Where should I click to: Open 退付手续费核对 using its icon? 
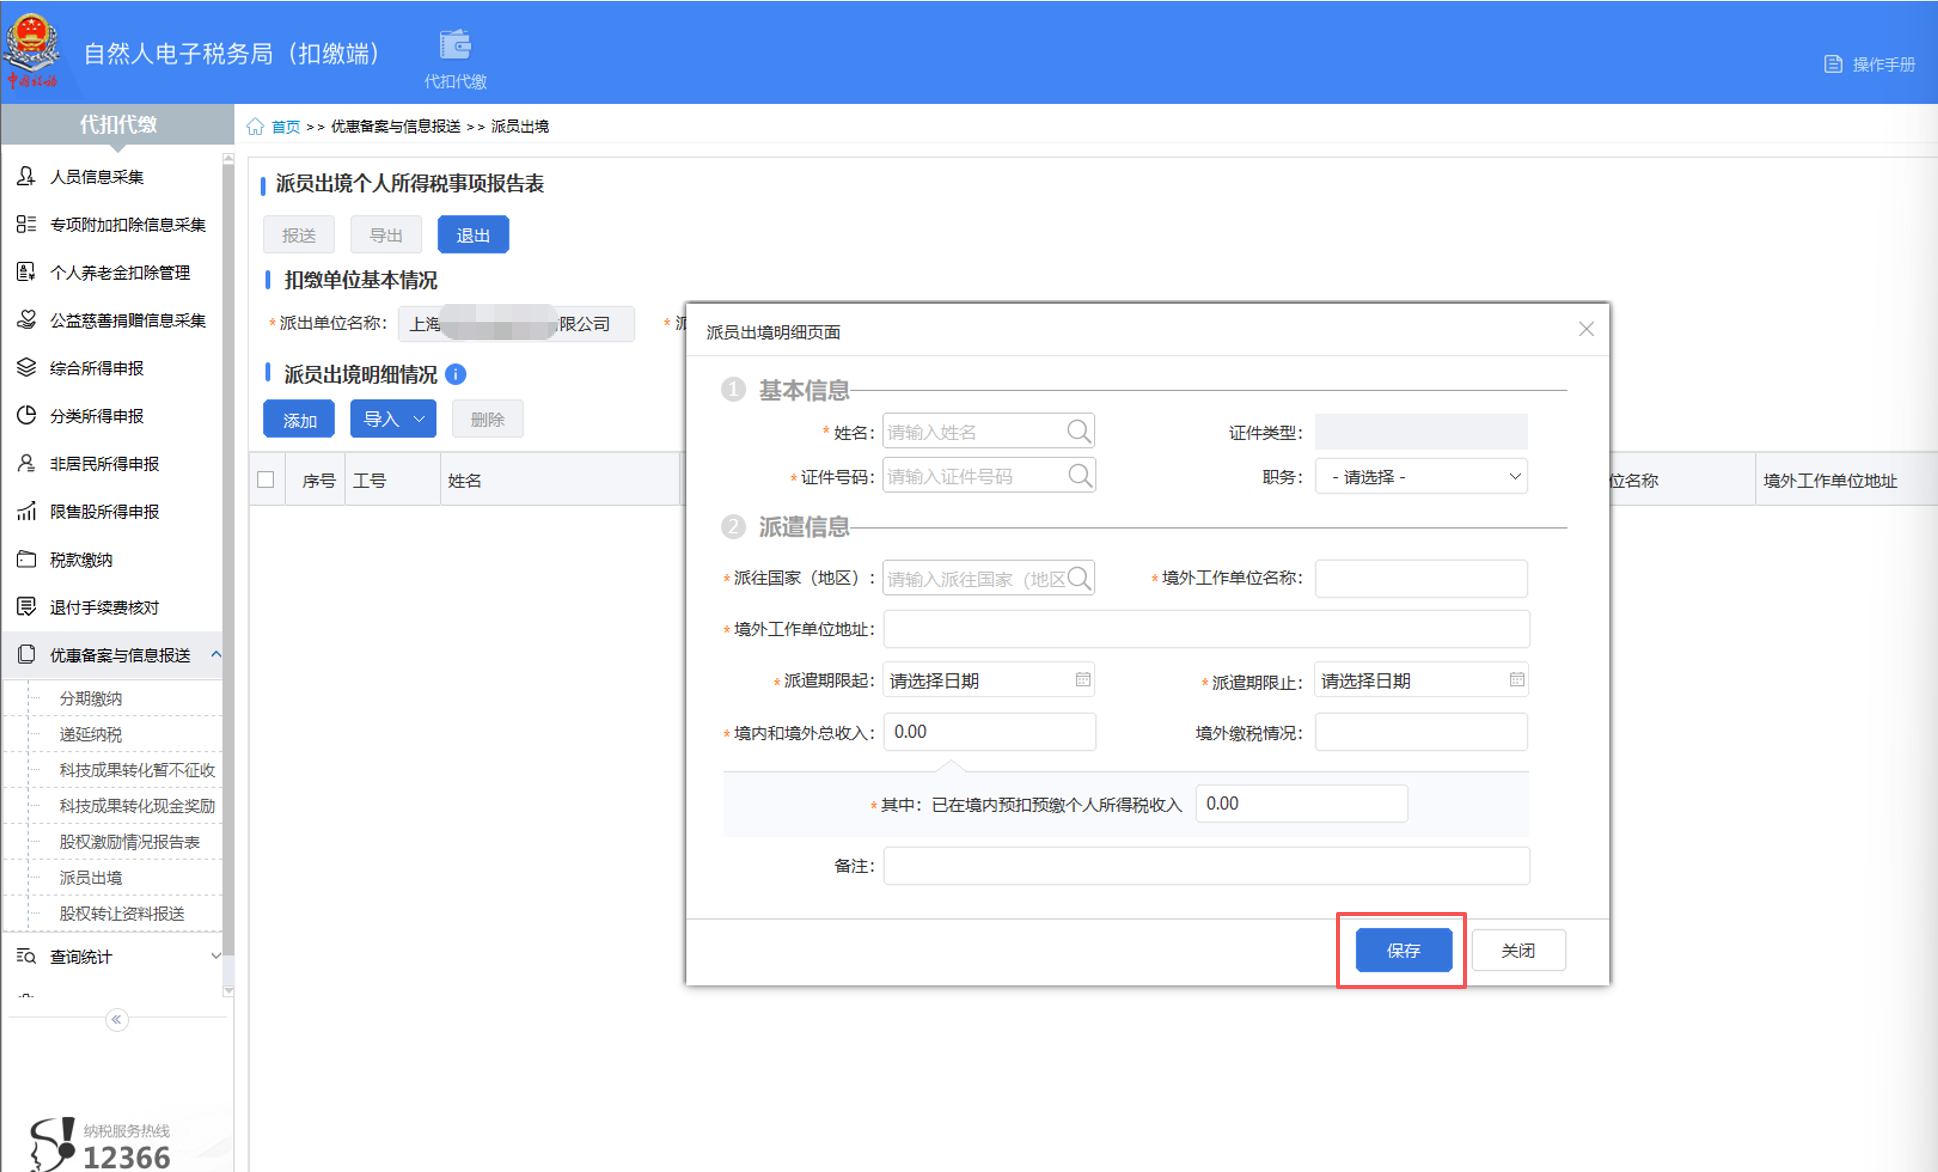(25, 607)
